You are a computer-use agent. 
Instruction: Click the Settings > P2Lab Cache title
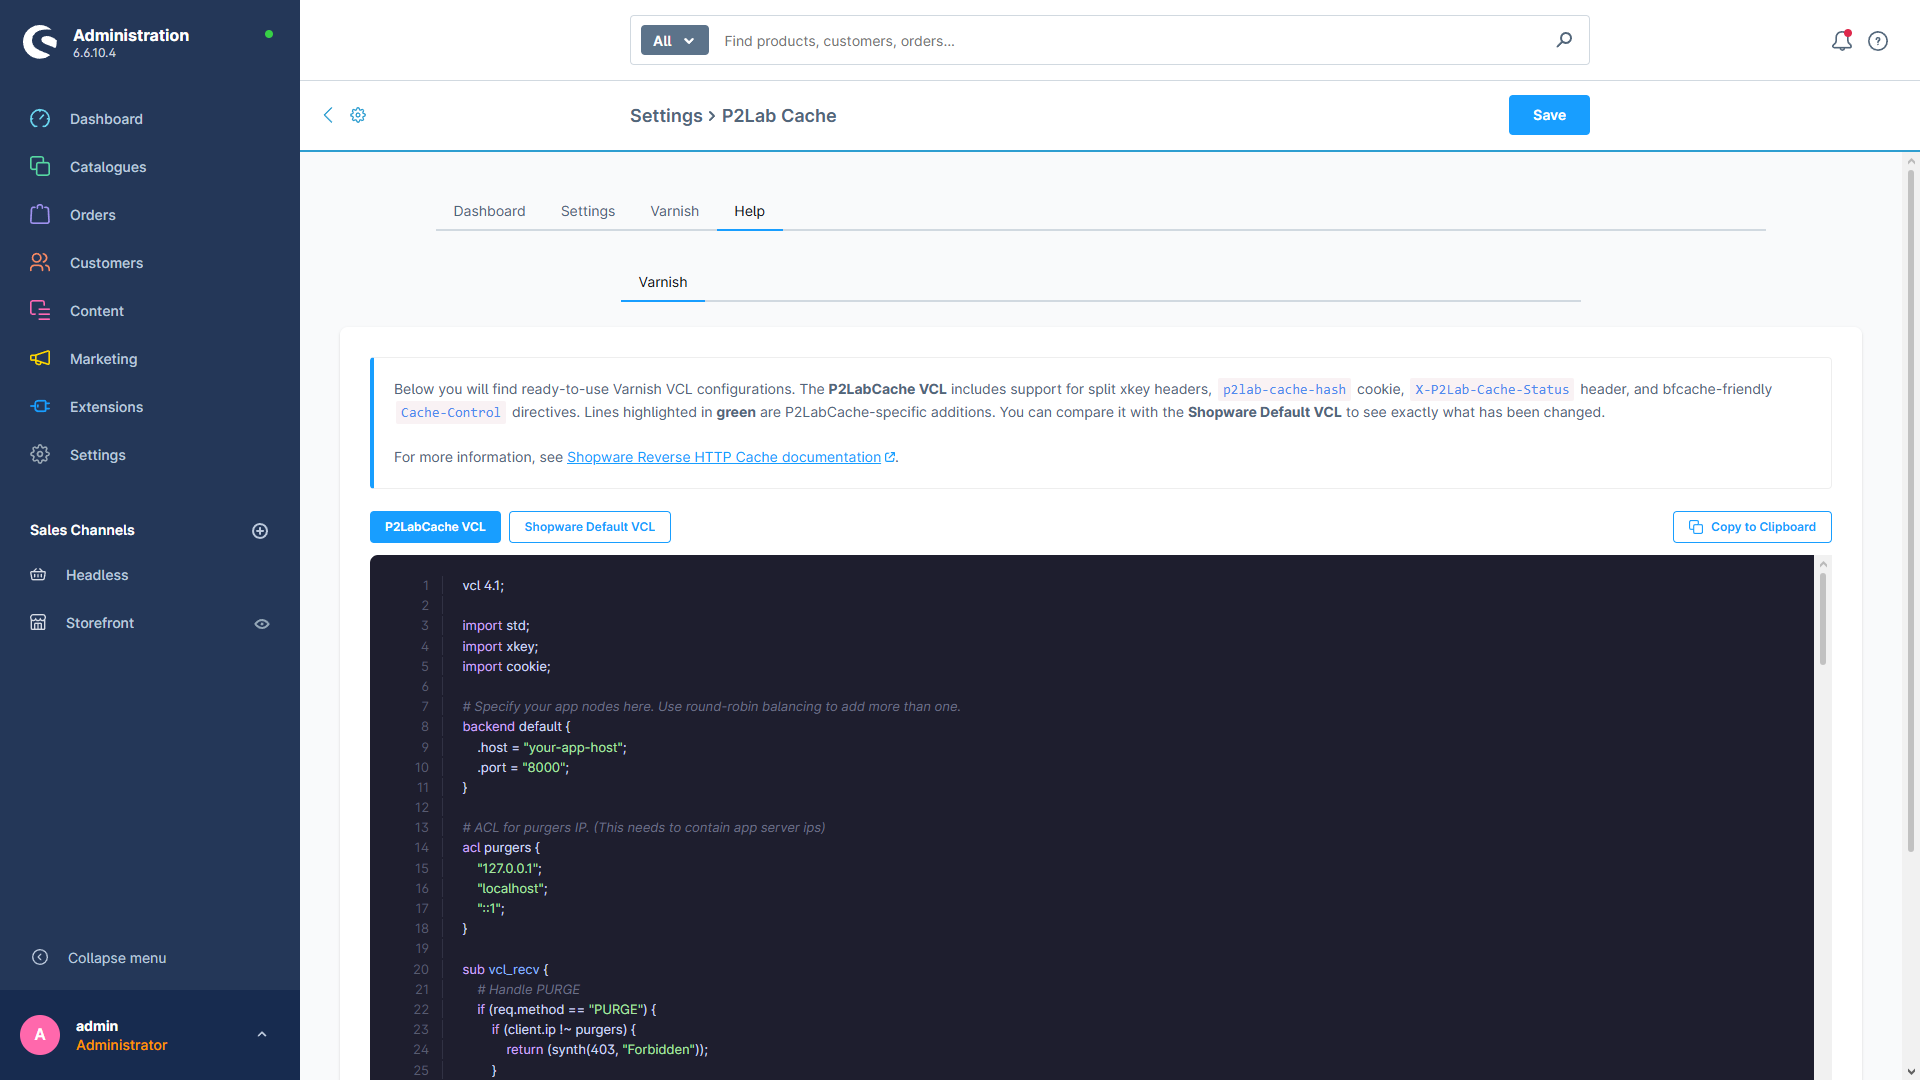733,116
